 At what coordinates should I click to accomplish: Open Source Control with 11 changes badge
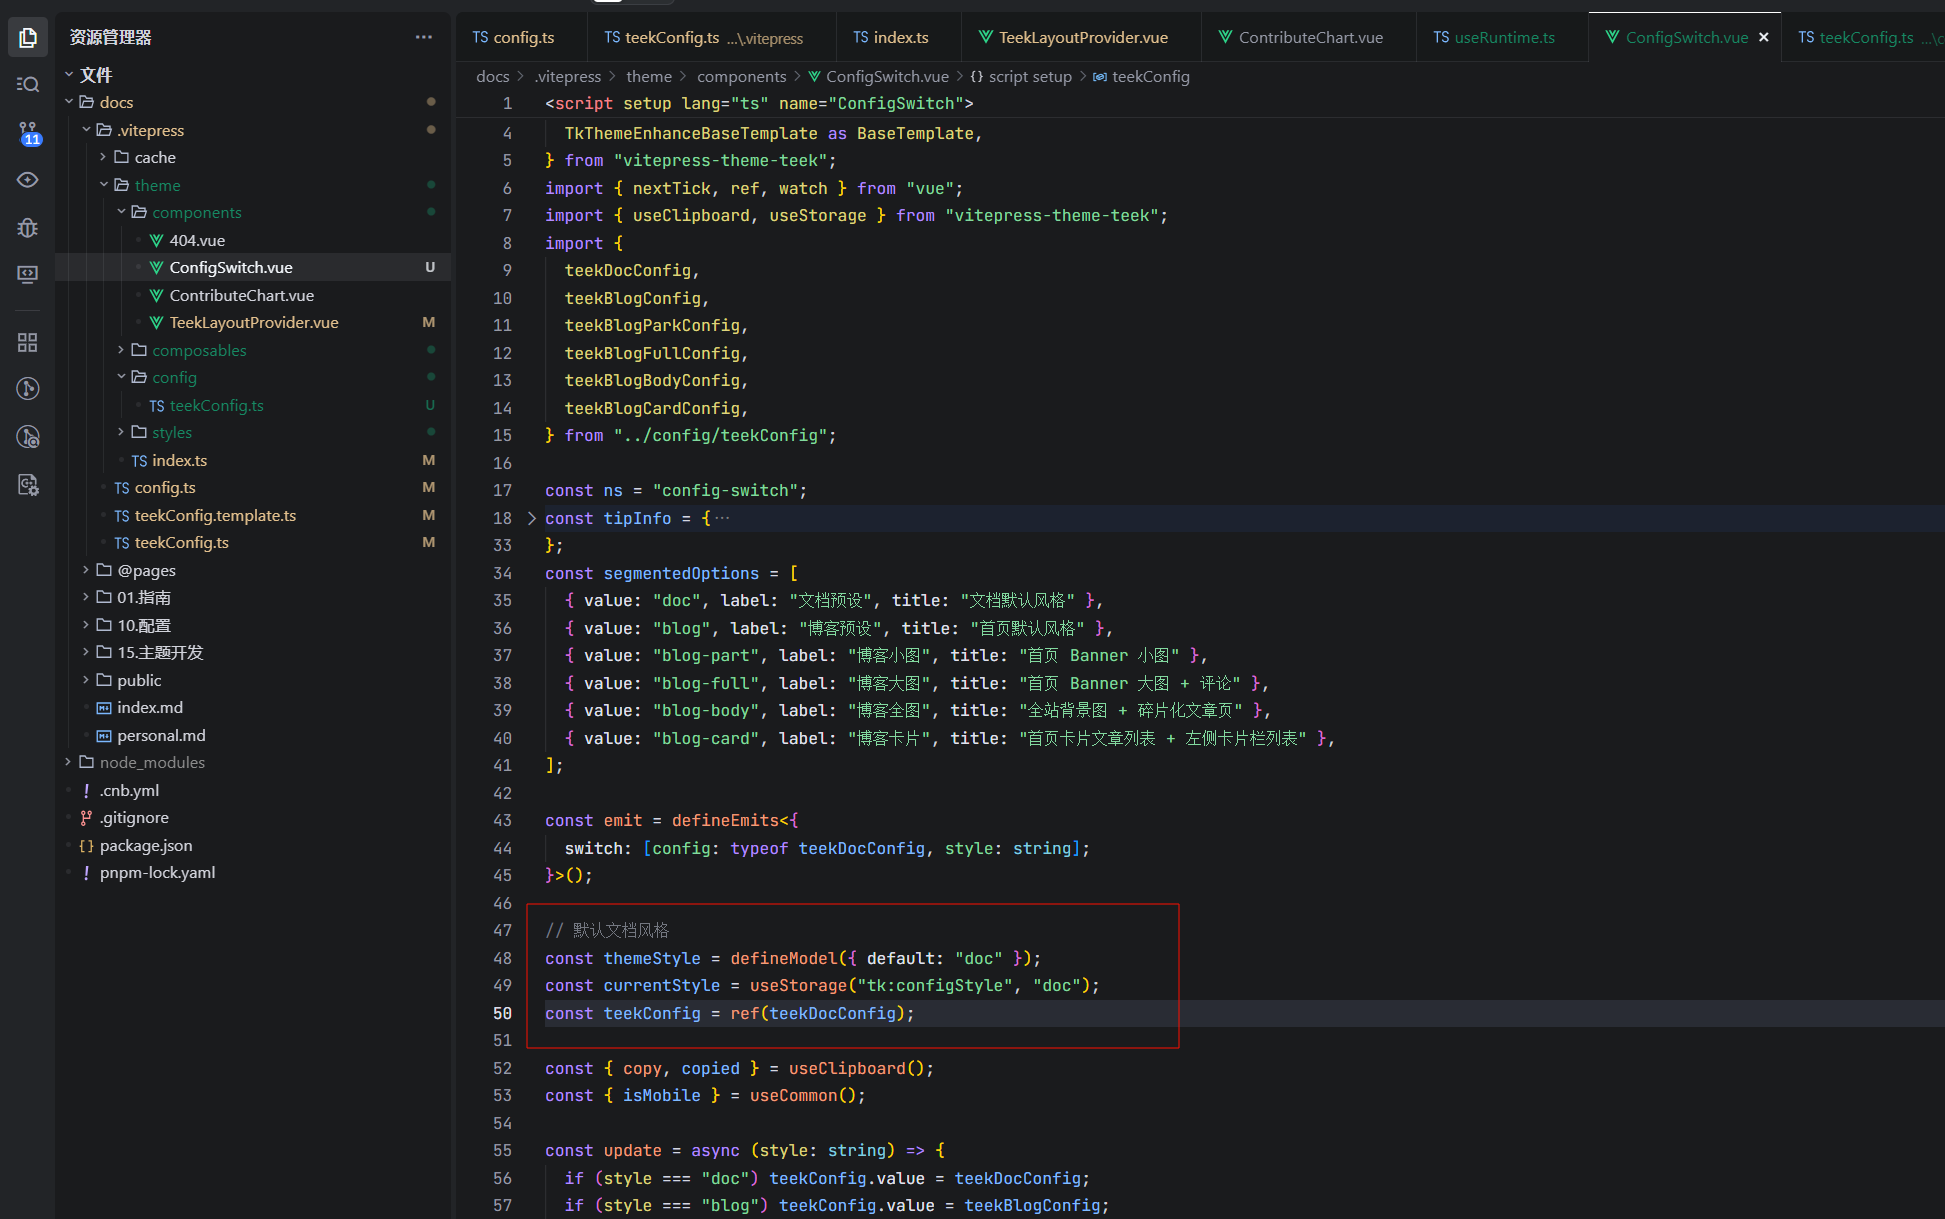point(28,132)
